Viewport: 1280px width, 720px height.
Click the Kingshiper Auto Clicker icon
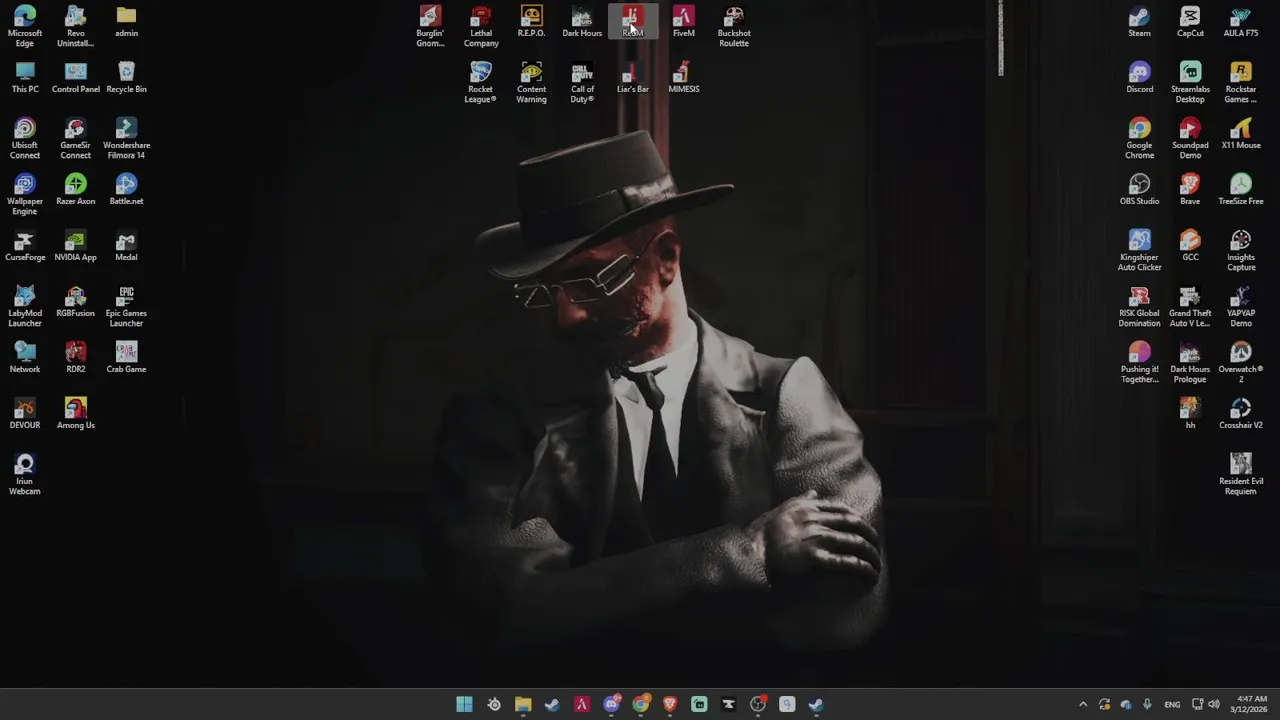(1139, 251)
